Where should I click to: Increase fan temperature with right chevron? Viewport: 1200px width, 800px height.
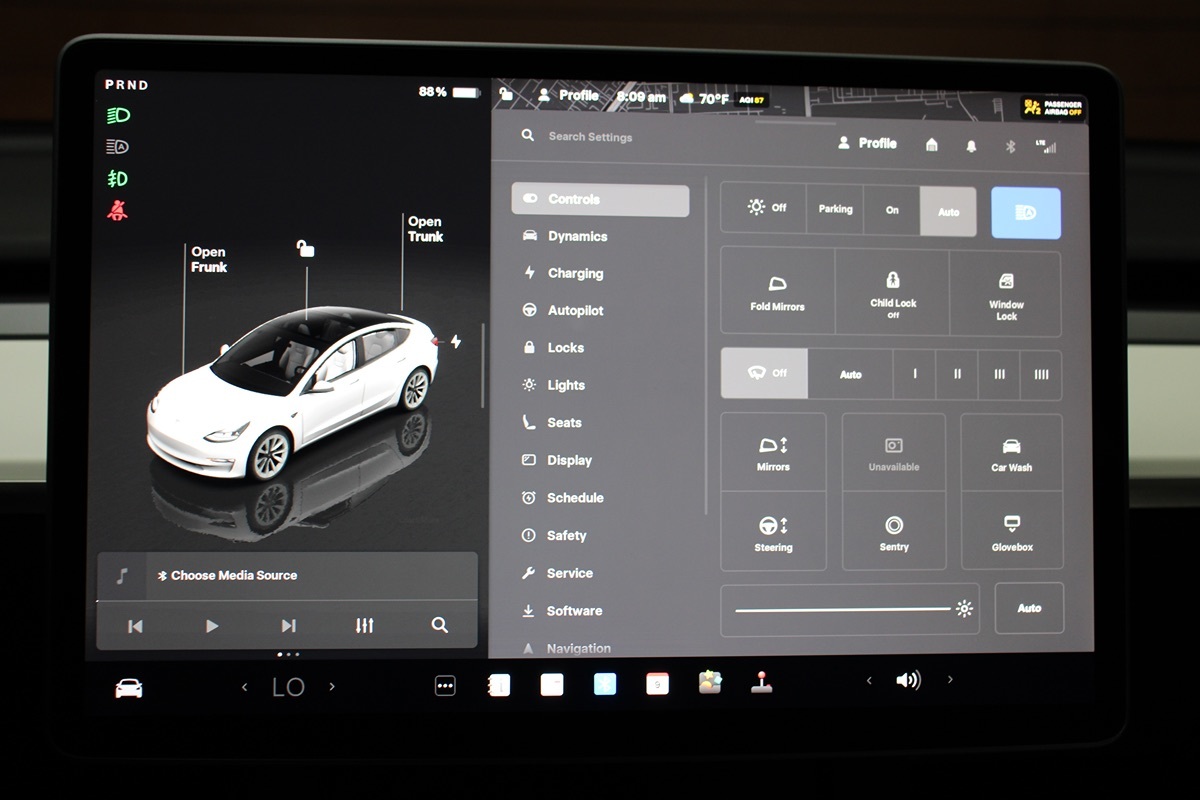tap(332, 687)
